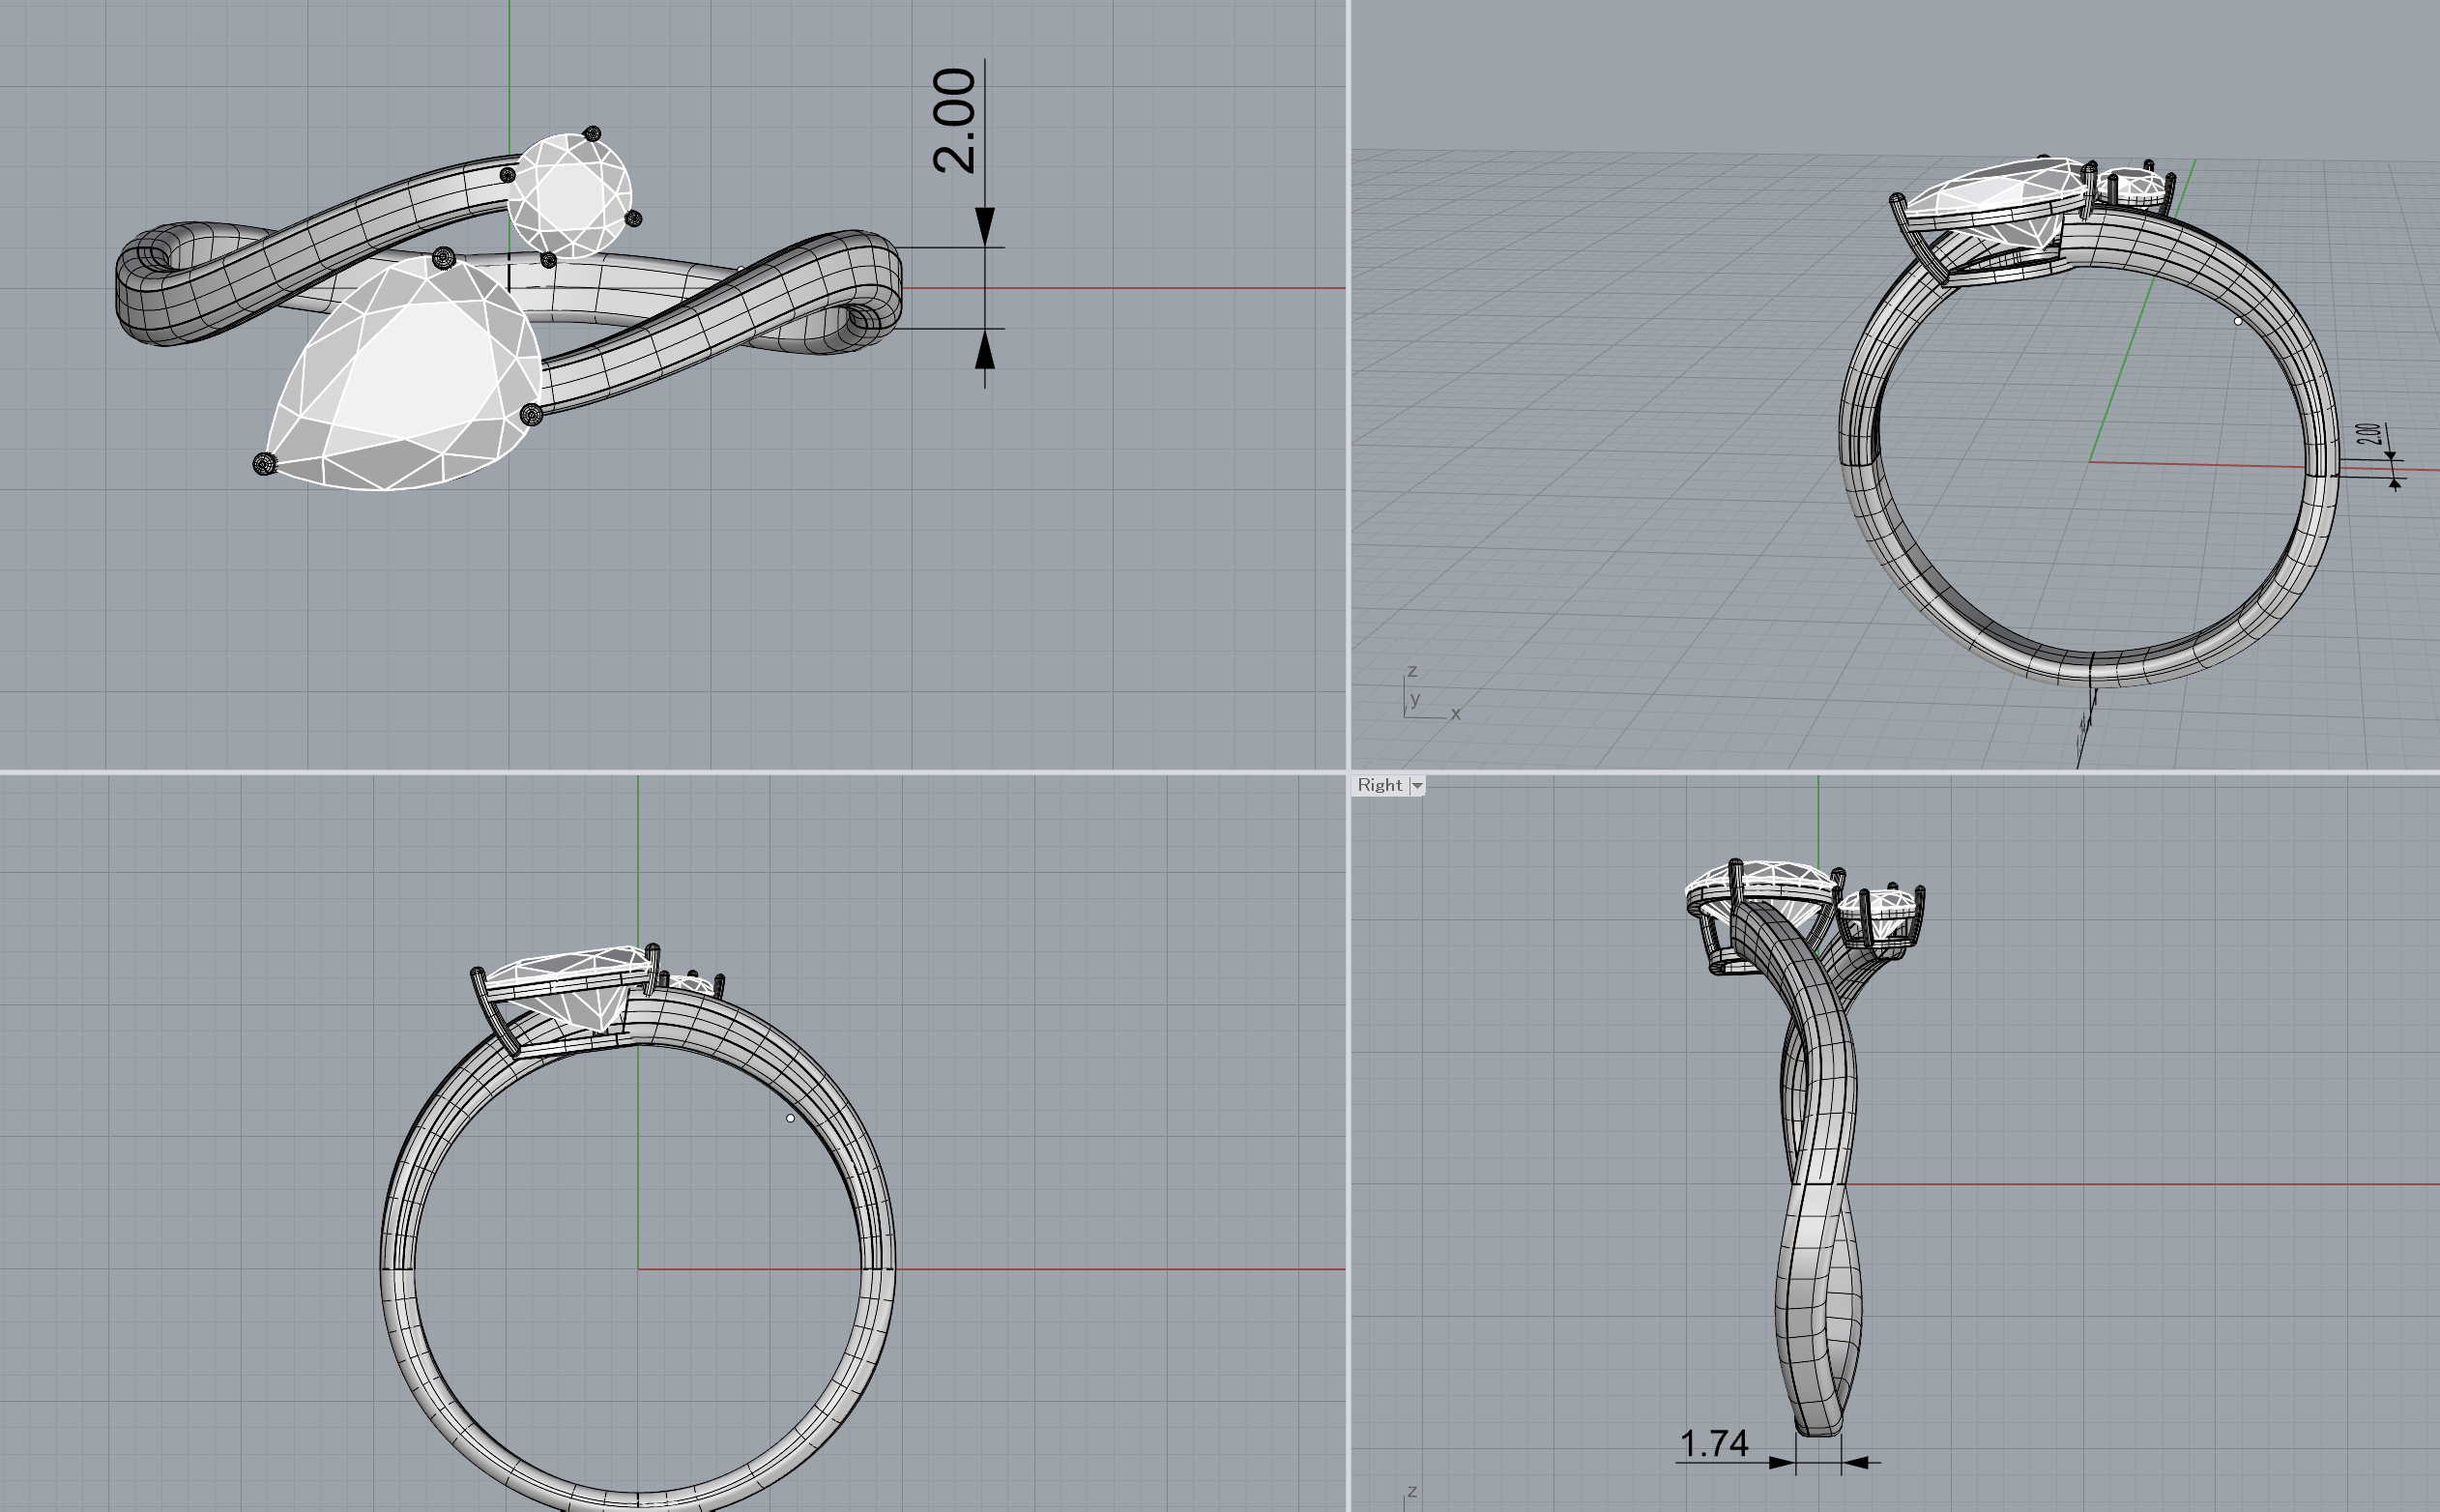Click the round gemstone in Top viewport
Viewport: 2440px width, 1512px height.
point(569,196)
